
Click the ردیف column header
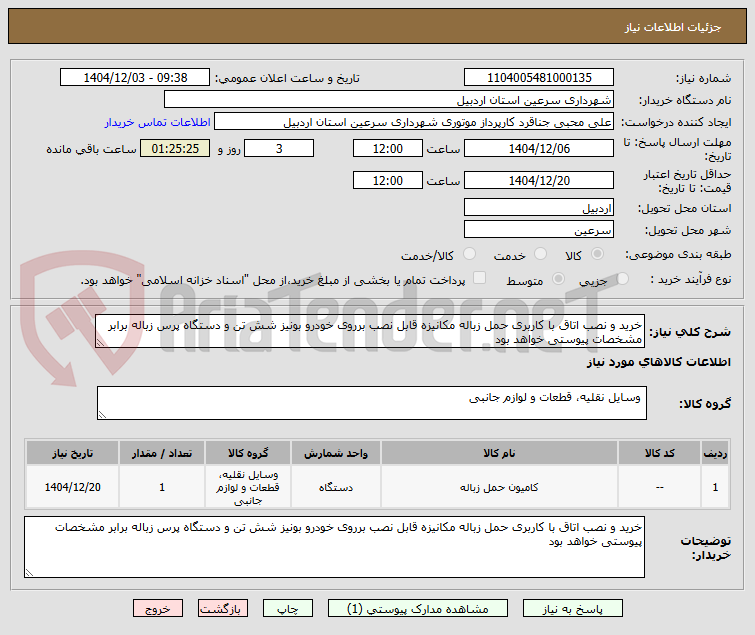pos(715,453)
